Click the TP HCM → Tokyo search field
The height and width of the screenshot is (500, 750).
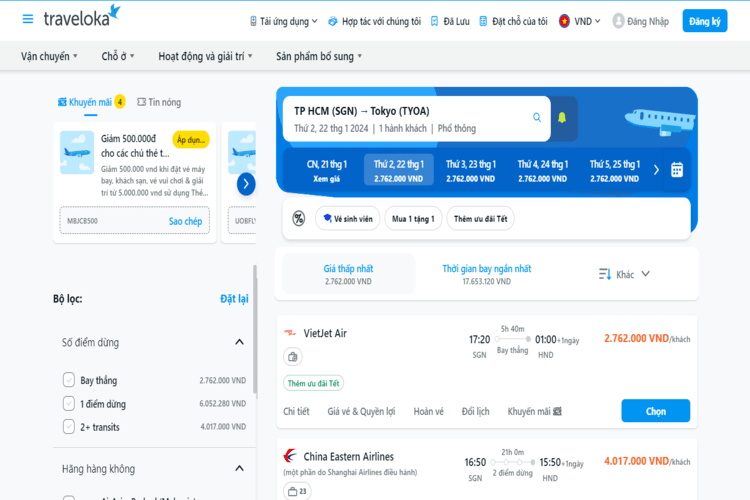coord(417,119)
